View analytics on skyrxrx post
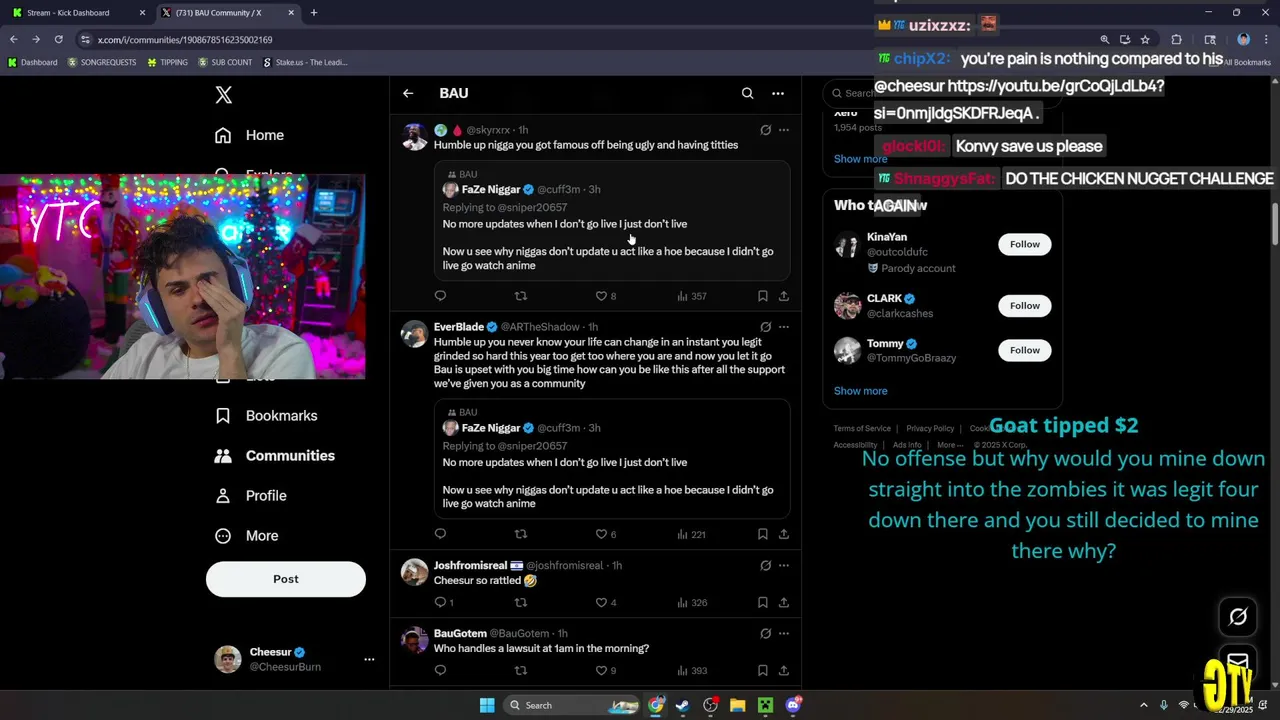 click(692, 296)
